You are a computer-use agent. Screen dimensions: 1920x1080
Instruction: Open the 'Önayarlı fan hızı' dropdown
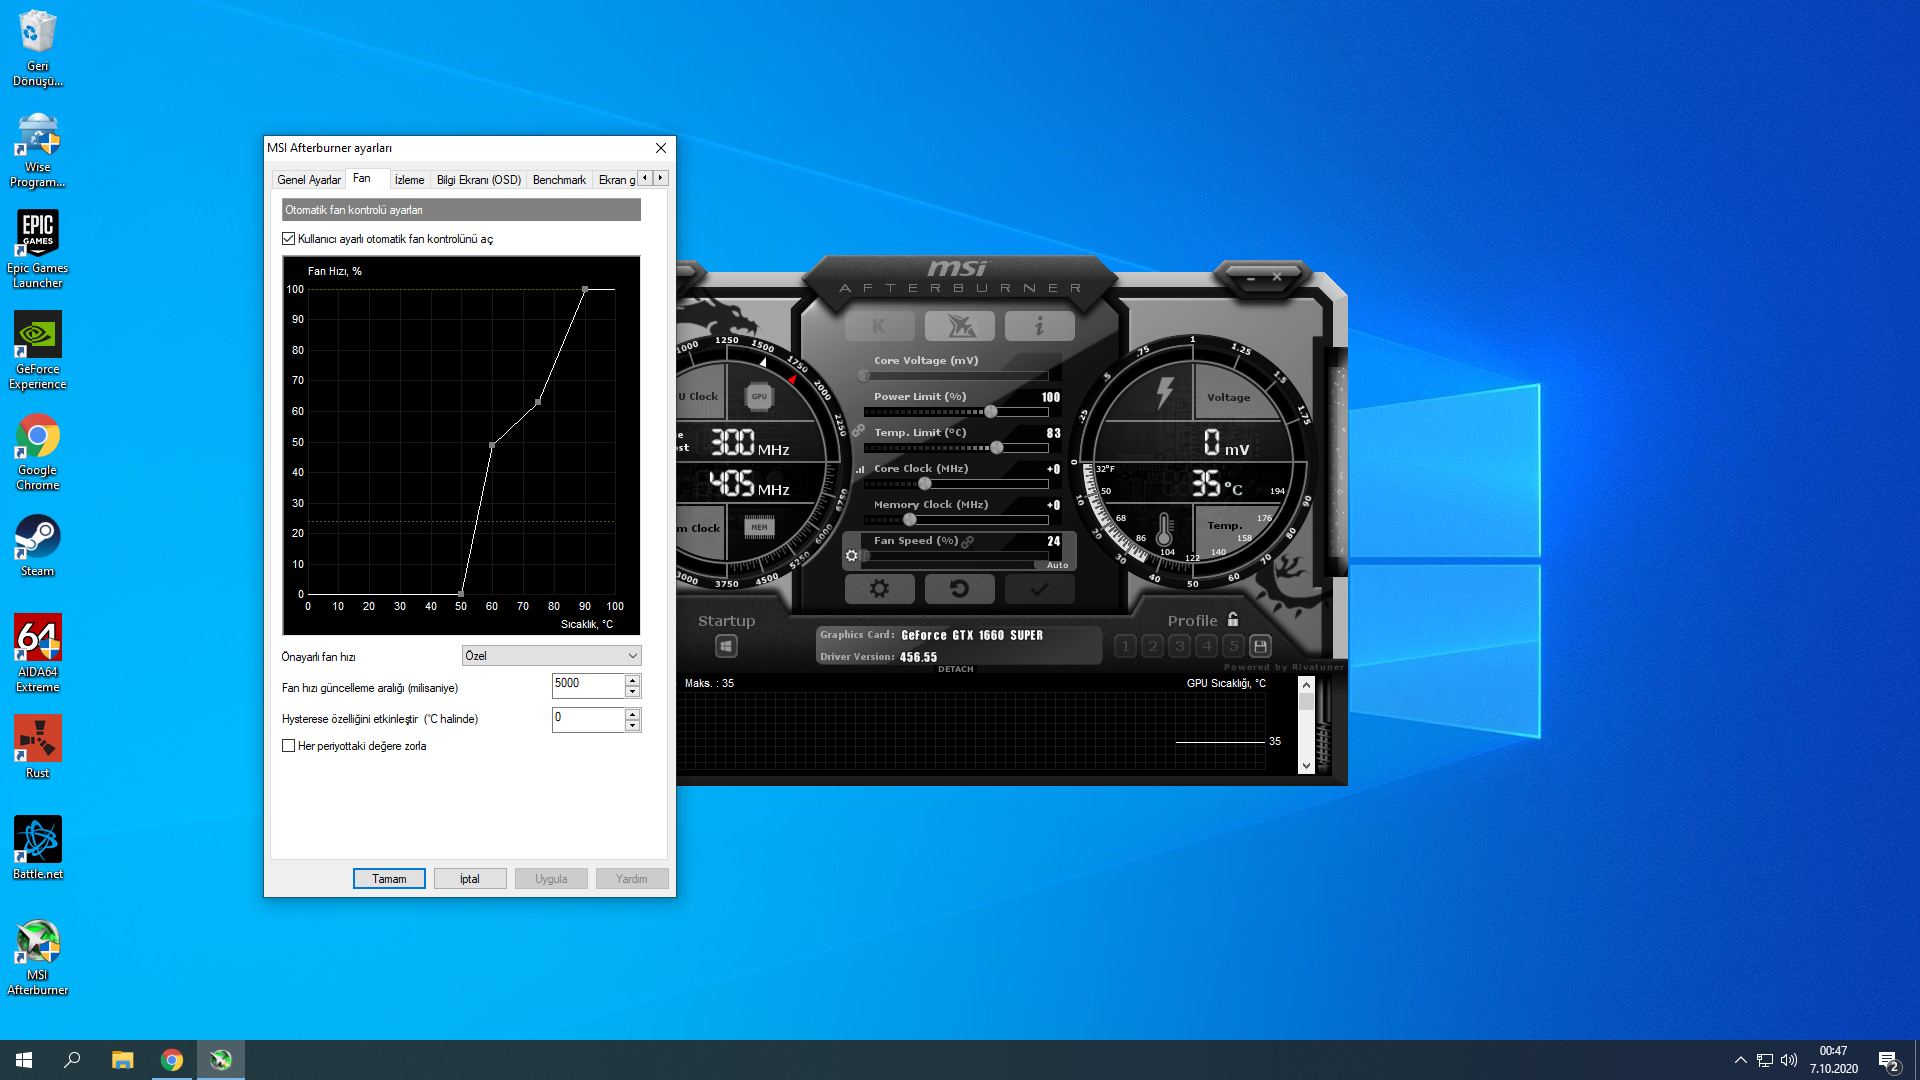[x=551, y=656]
